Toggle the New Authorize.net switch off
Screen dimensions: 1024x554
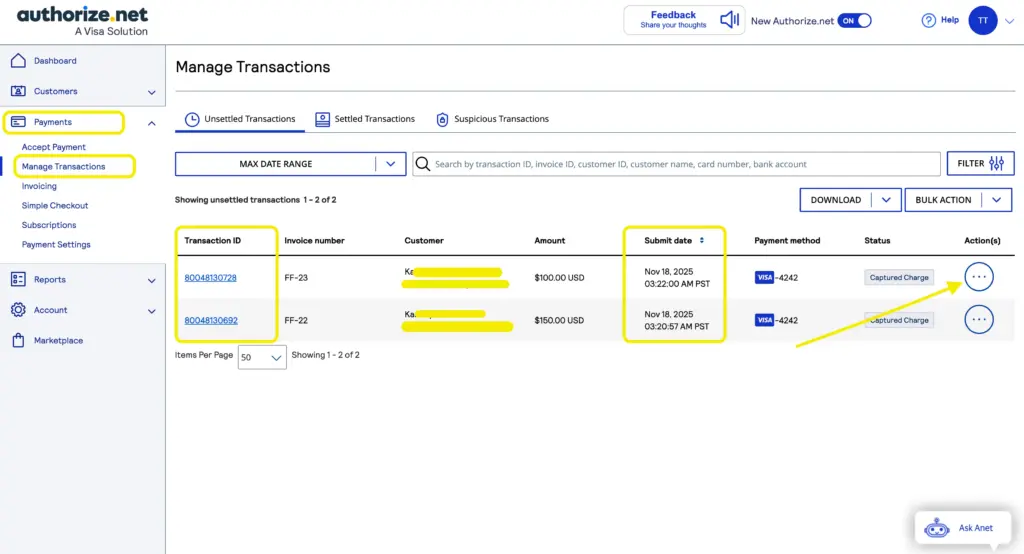coord(854,20)
